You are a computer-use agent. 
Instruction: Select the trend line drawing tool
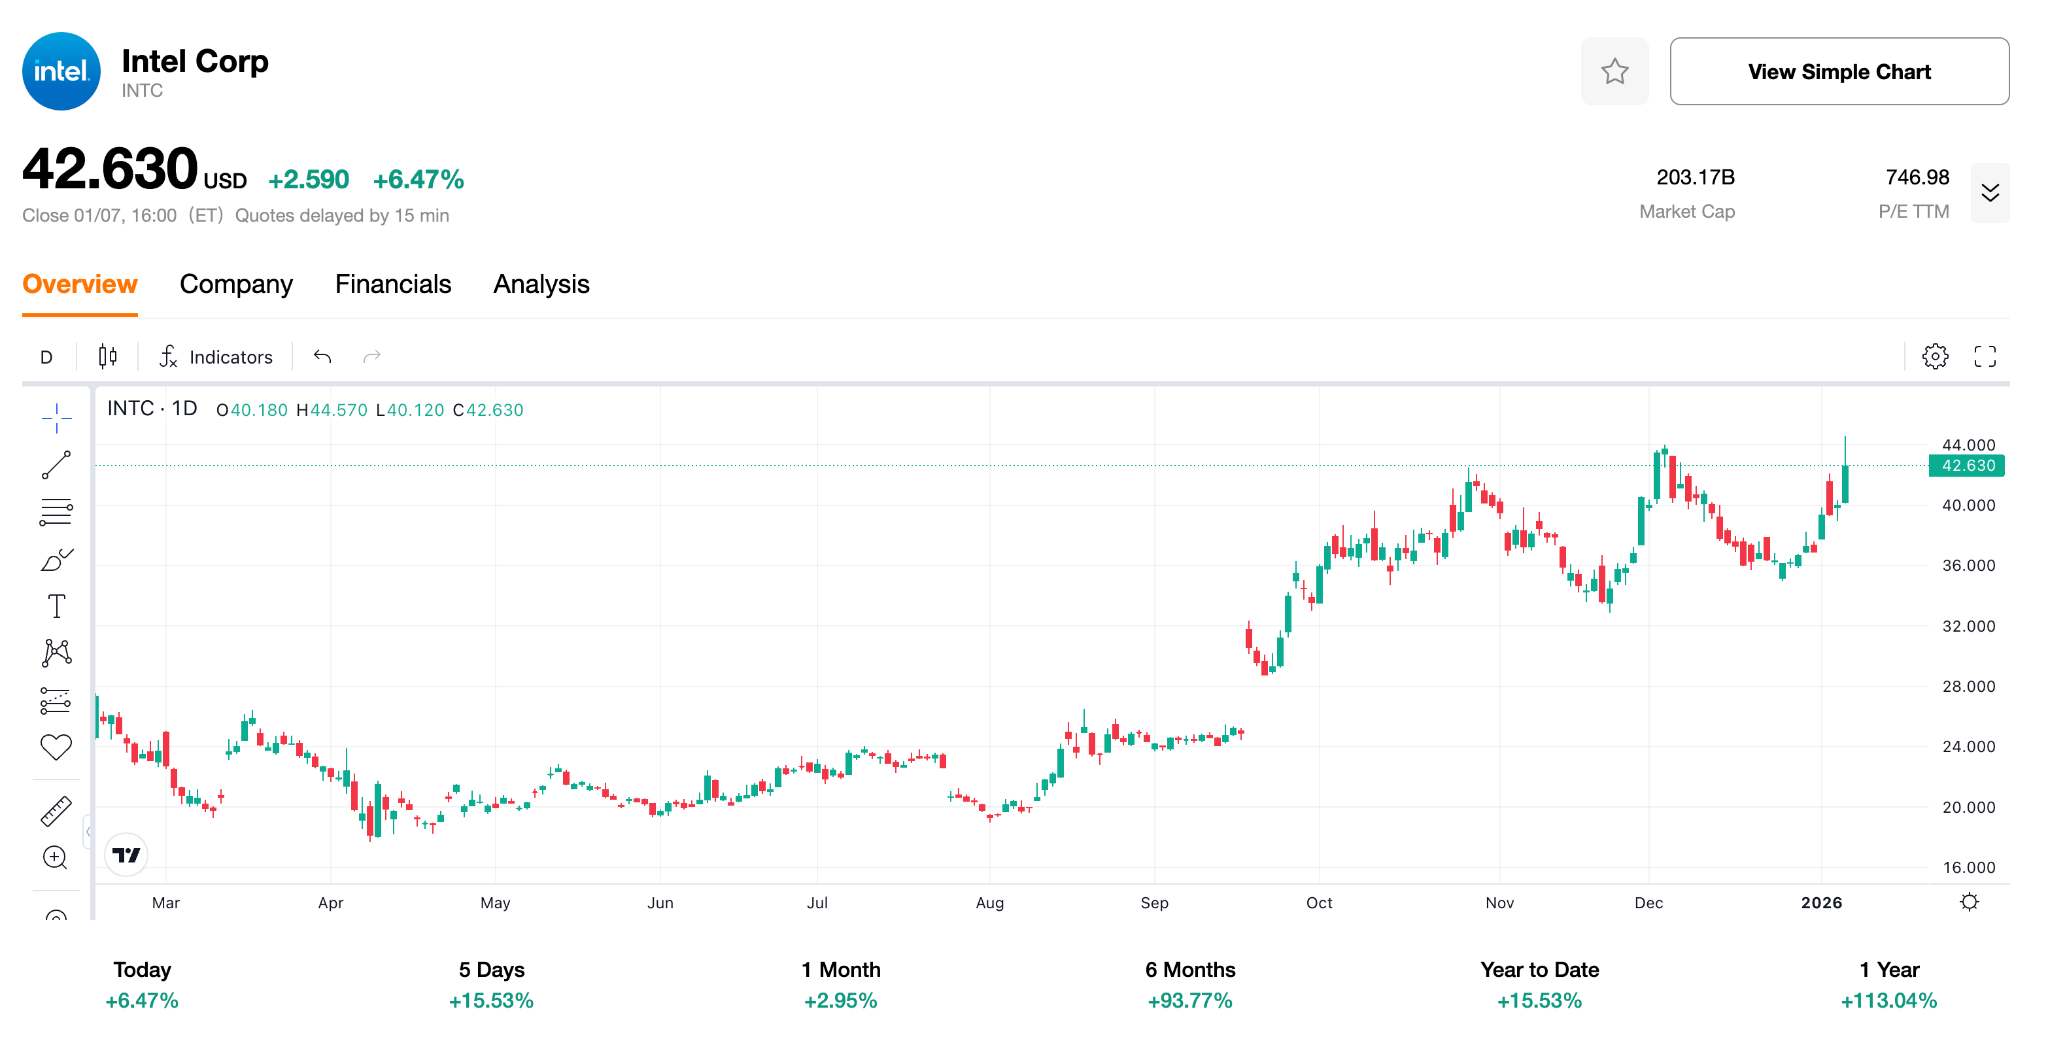(x=56, y=465)
